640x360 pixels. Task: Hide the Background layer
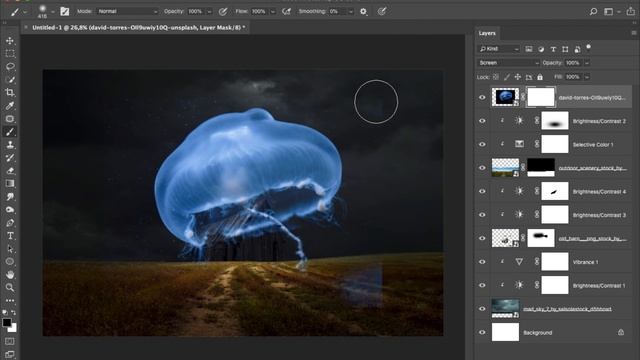(482, 332)
